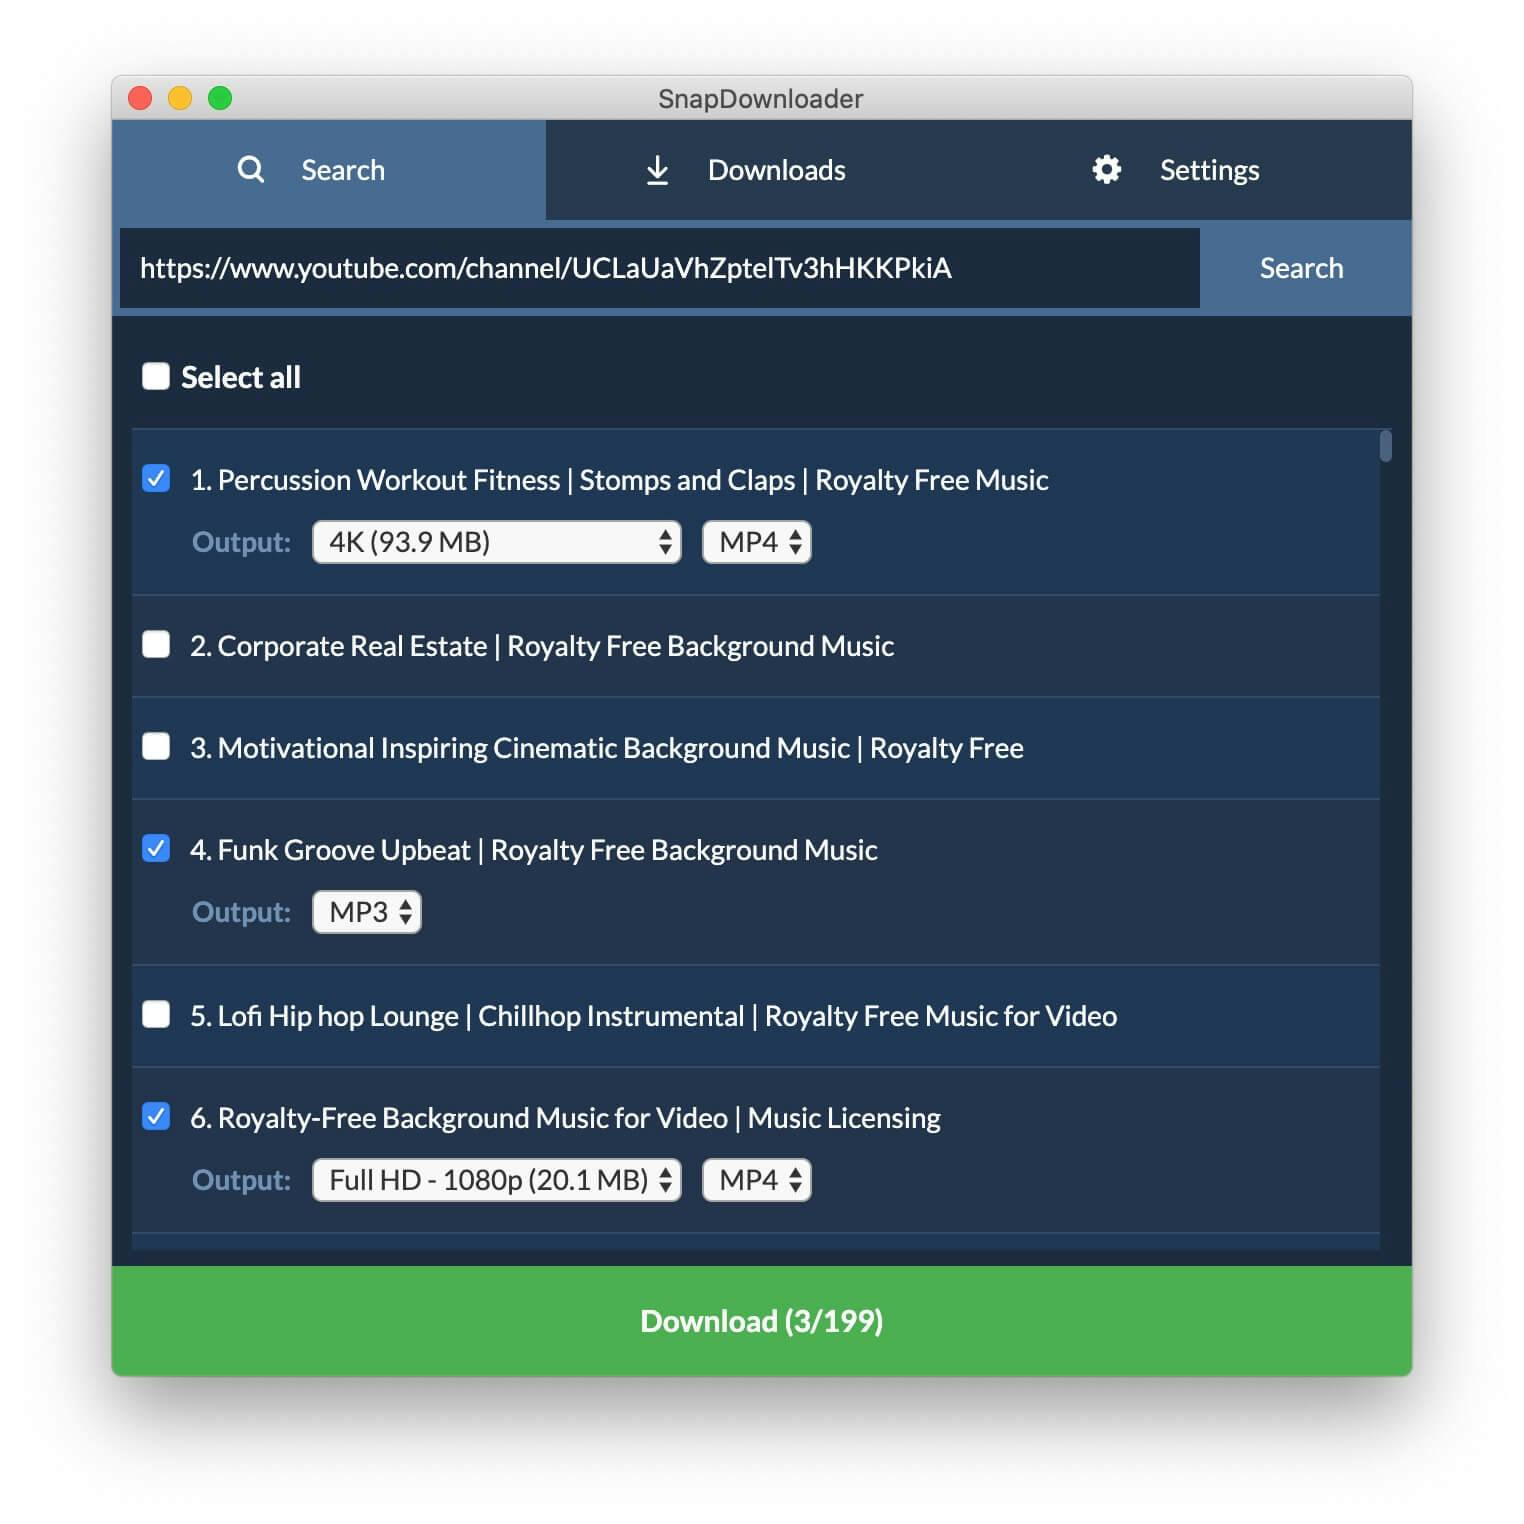This screenshot has width=1524, height=1524.
Task: Check video 5 Lofi Hip hop Lounge
Action: coord(156,1015)
